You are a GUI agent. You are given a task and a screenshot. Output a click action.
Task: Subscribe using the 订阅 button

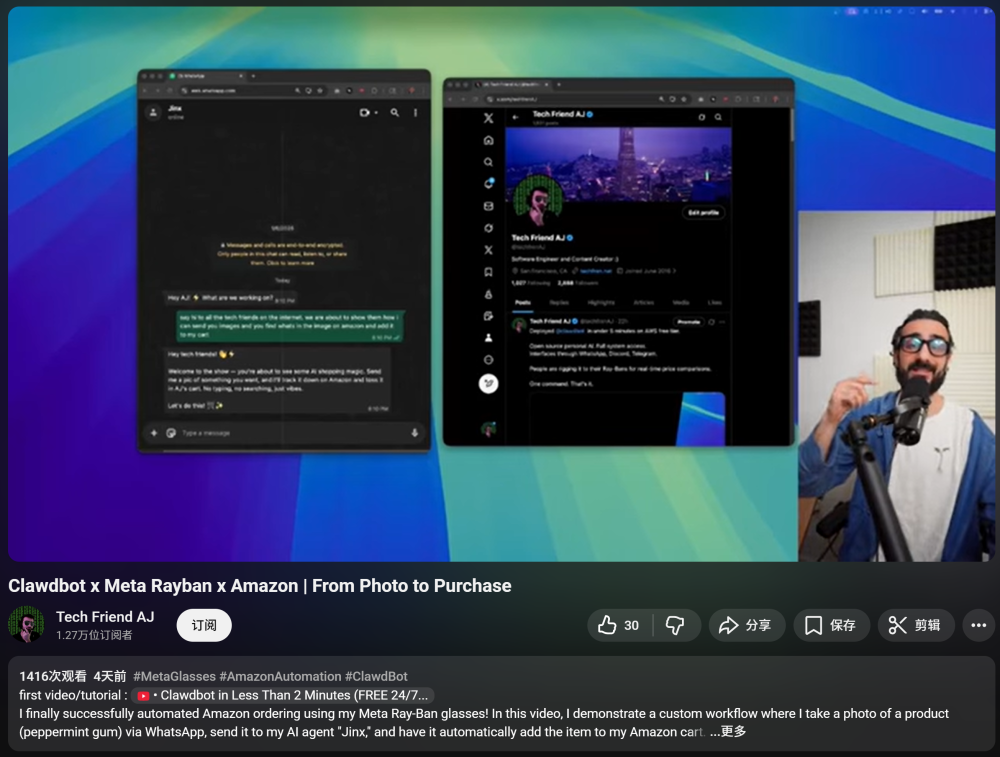point(204,625)
